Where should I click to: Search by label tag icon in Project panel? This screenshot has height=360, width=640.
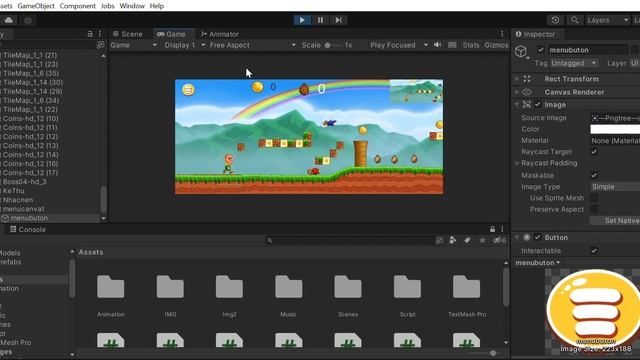point(467,240)
